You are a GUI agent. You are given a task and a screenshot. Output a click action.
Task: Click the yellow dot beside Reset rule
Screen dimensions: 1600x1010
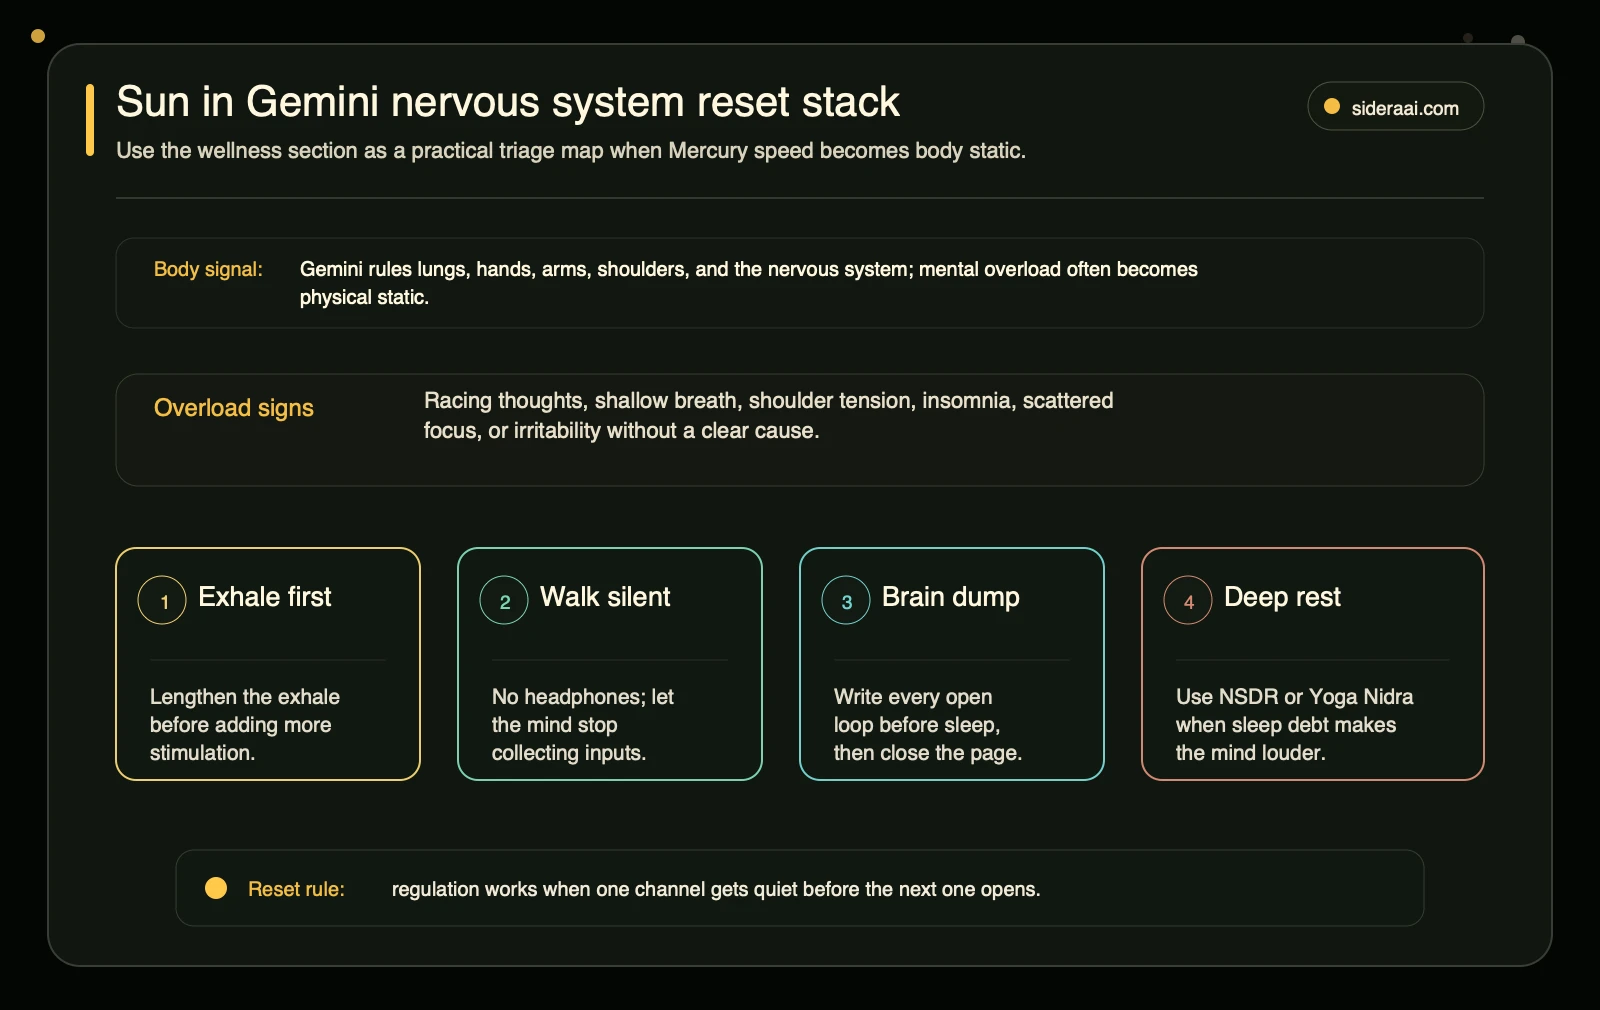(216, 888)
